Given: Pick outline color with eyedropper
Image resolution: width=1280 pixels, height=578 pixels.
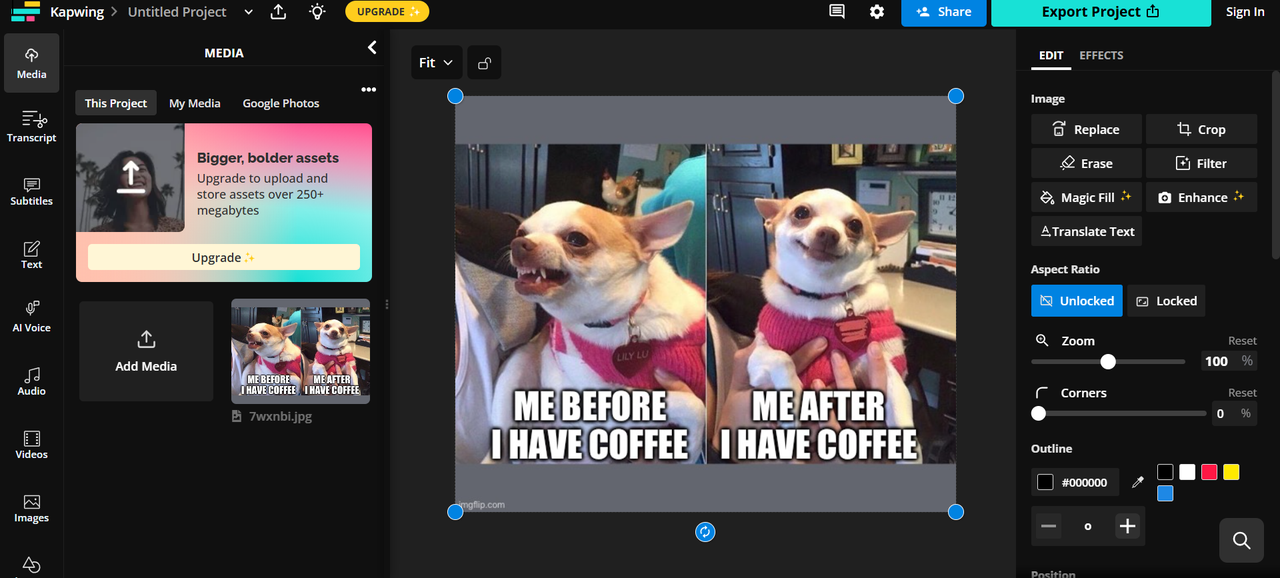Looking at the screenshot, I should pos(1137,482).
